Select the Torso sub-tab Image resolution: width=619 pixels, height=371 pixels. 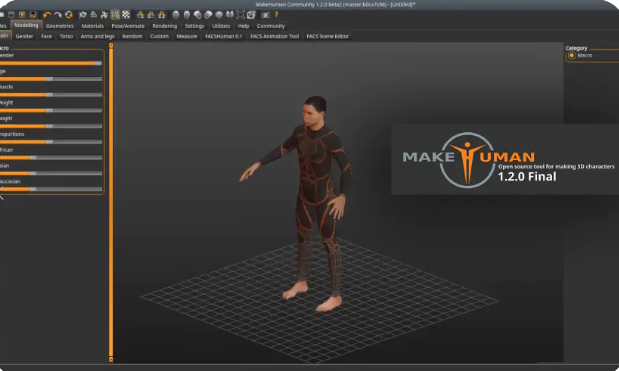[x=66, y=36]
